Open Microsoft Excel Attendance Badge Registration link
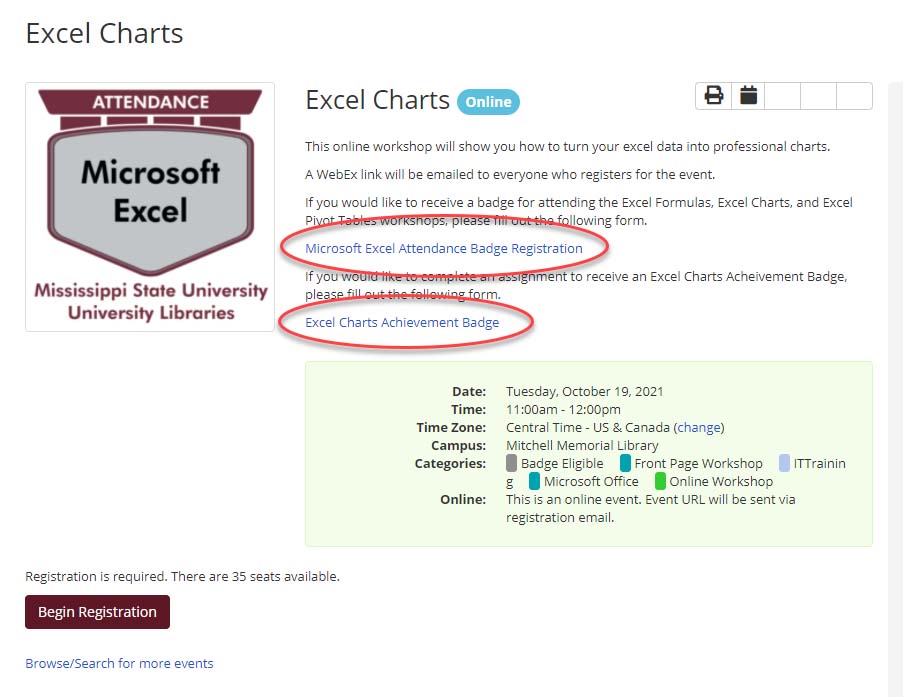Screen dimensions: 903x697 click(x=443, y=248)
